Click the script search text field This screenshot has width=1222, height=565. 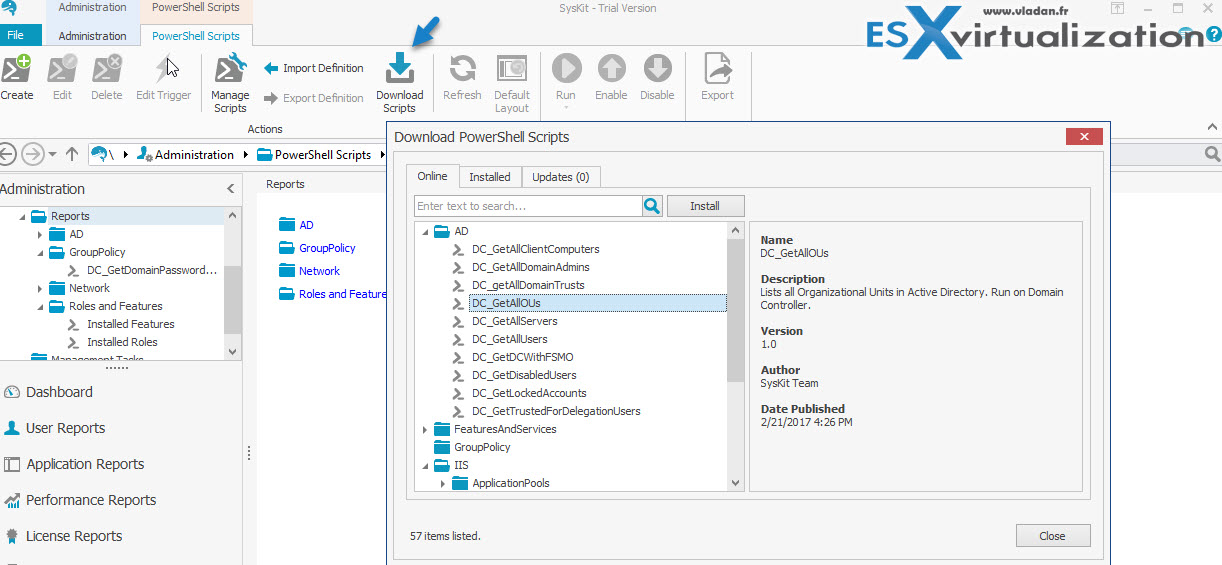click(x=528, y=206)
